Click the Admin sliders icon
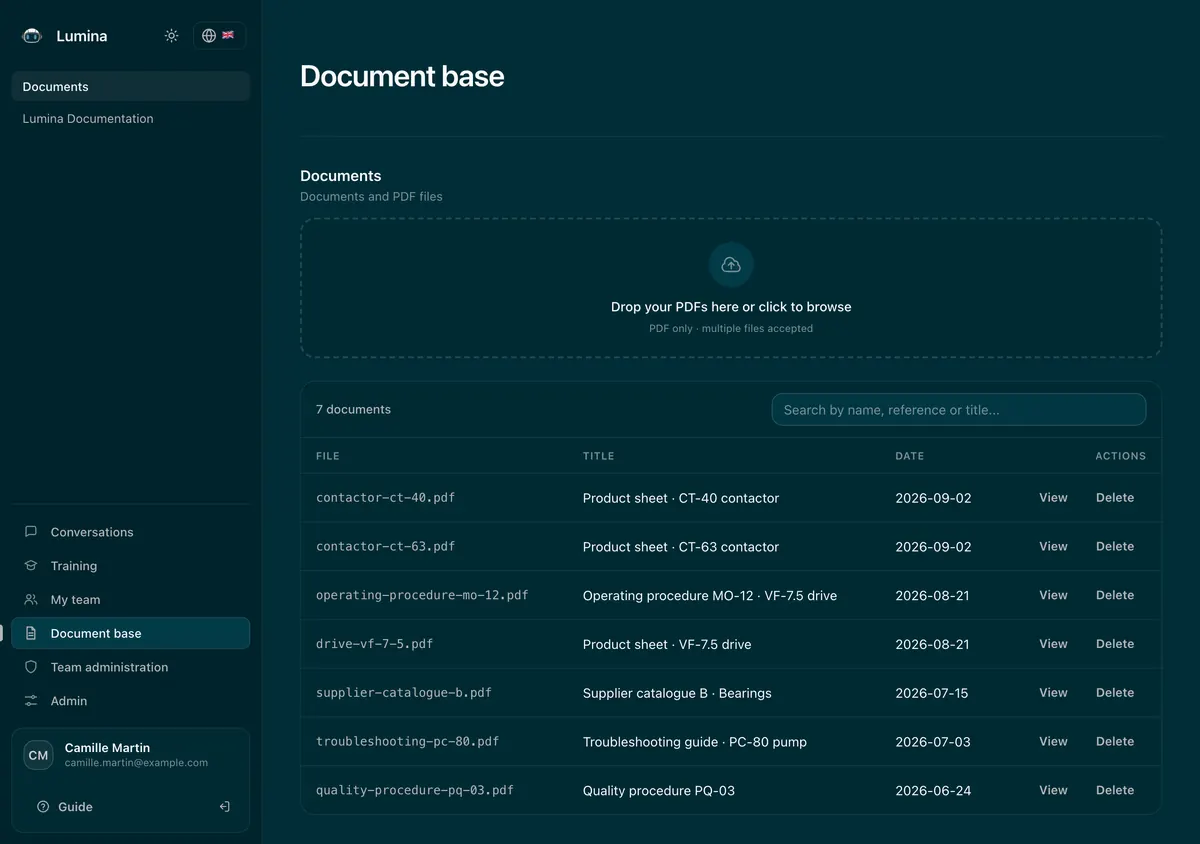Image resolution: width=1200 pixels, height=844 pixels. 31,701
